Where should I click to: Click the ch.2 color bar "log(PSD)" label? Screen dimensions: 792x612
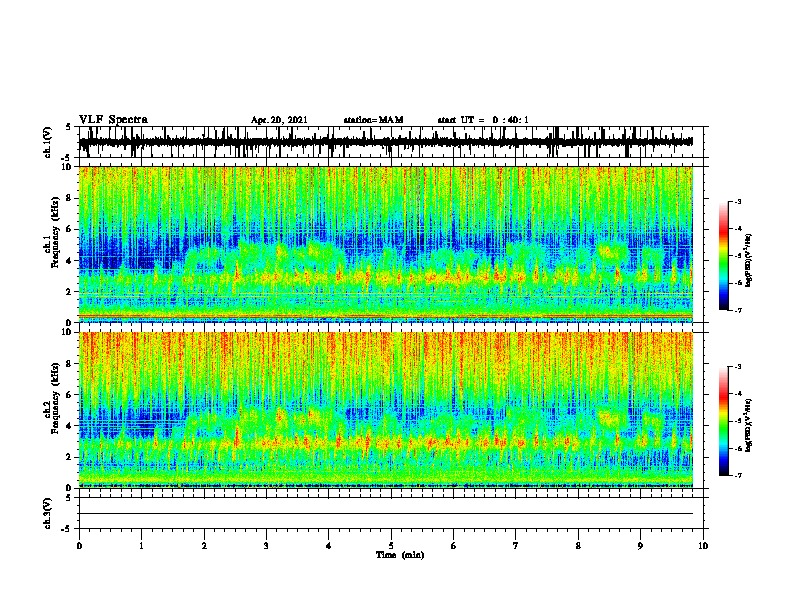coord(749,425)
